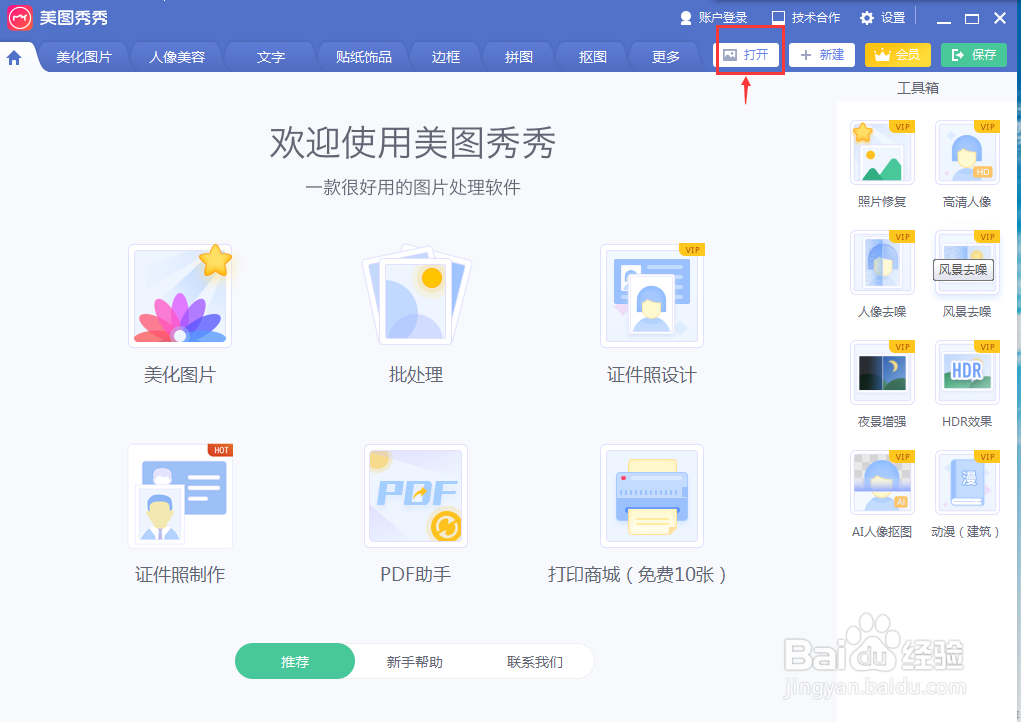Viewport: 1021px width, 722px height.
Task: Click the 工具箱 panel heading
Action: pyautogui.click(x=918, y=88)
